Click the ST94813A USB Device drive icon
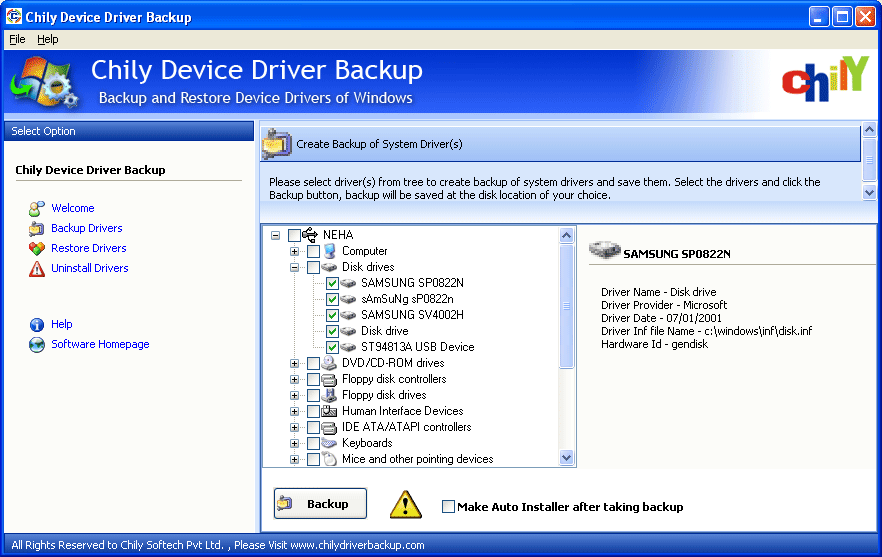 tap(349, 347)
